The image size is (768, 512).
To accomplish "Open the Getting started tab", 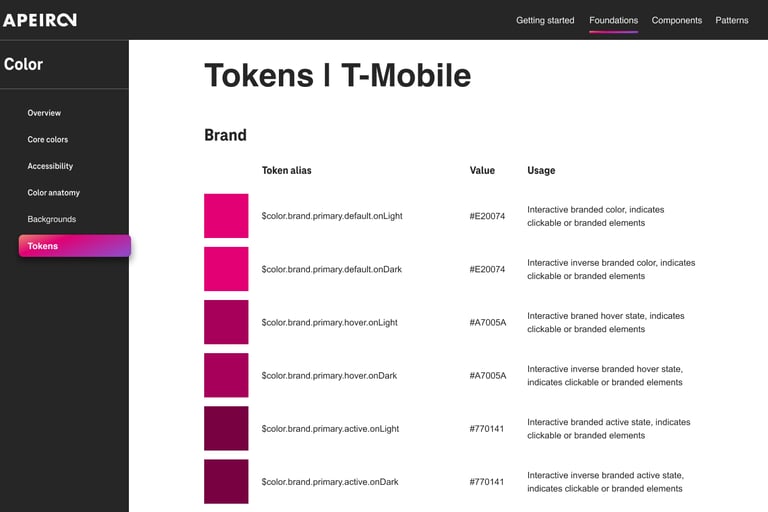I will 545,20.
